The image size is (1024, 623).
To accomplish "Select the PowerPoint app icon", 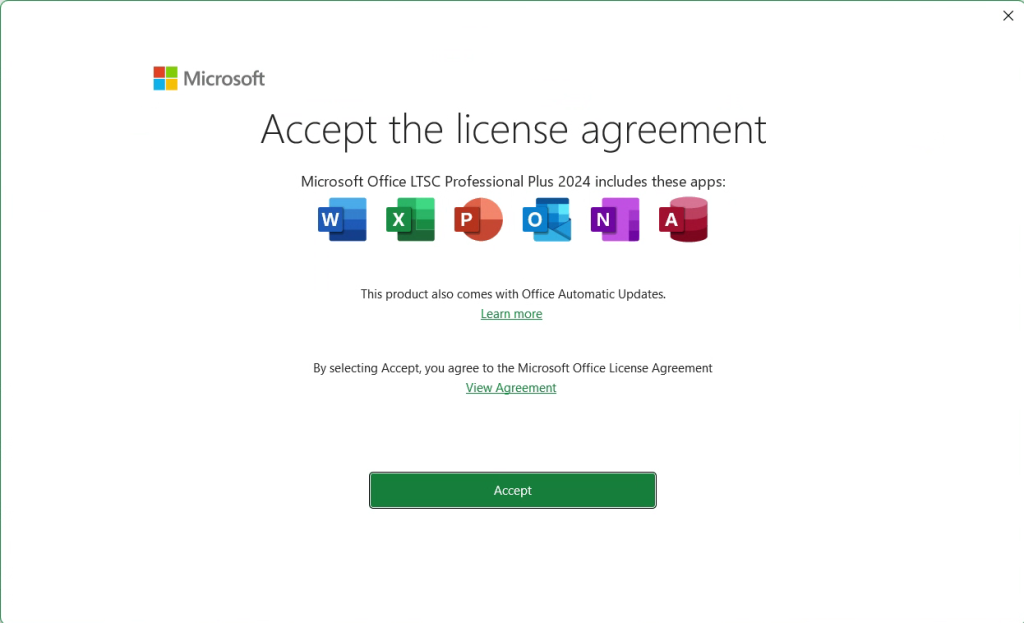I will pos(478,219).
